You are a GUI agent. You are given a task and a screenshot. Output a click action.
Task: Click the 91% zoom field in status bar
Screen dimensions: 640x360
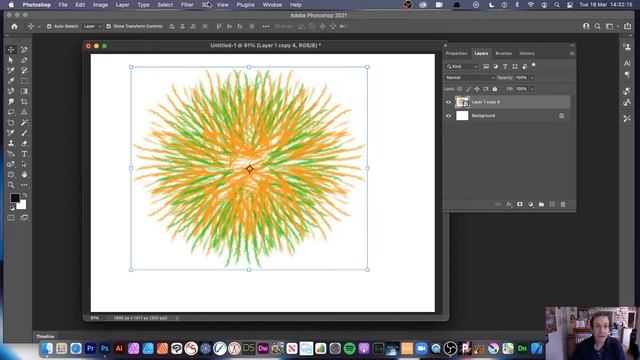(95, 318)
